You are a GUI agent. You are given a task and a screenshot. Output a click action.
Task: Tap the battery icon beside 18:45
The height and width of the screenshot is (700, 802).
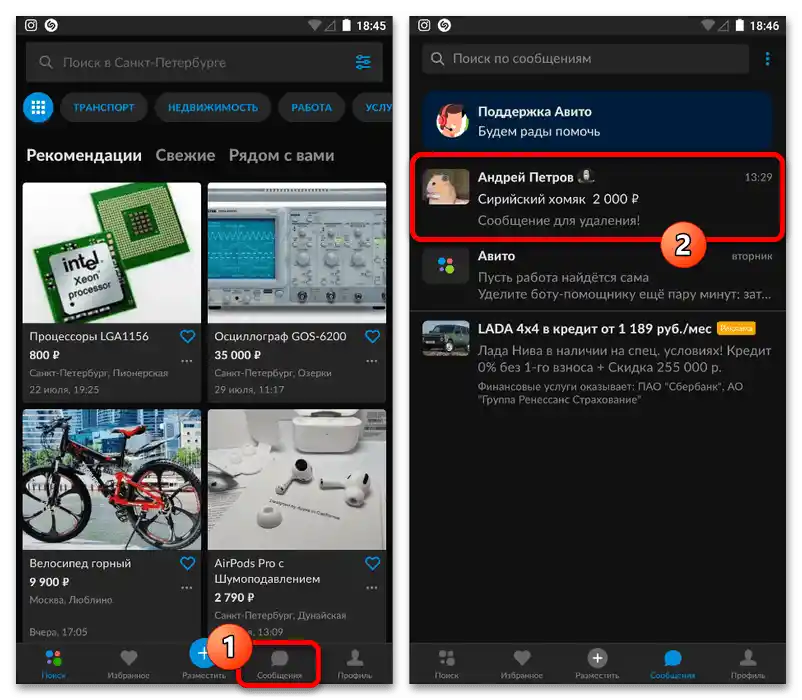(x=346, y=25)
